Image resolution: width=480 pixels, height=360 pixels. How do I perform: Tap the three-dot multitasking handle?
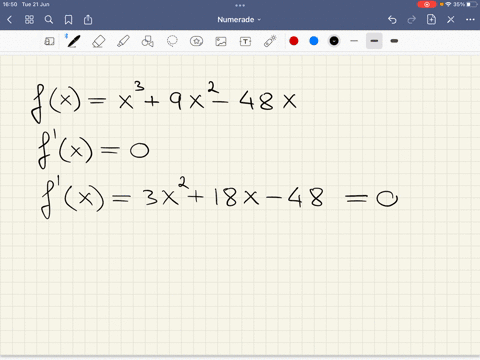[240, 5]
